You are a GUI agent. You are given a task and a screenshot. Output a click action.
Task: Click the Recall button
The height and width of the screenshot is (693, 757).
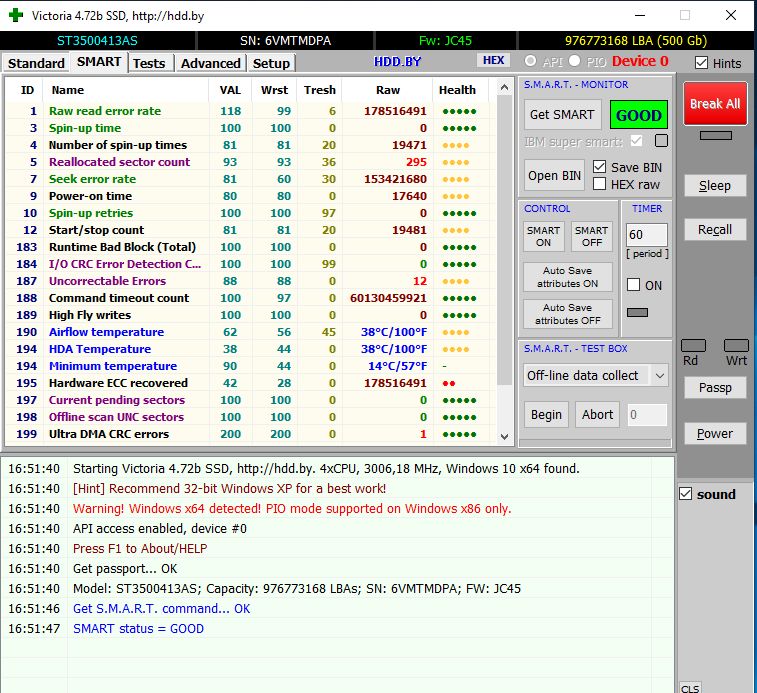(715, 229)
